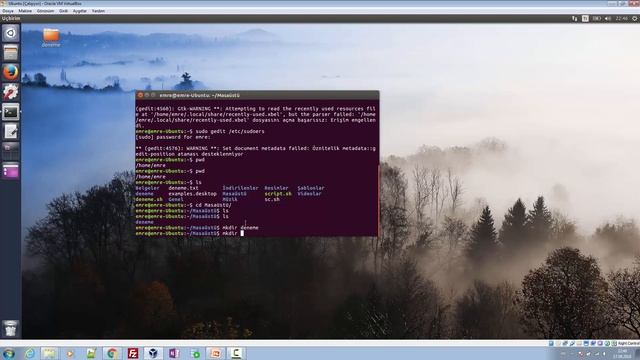The width and height of the screenshot is (640, 360).
Task: Click the Right Control indicator in VirtualBox status bar
Action: tap(629, 344)
